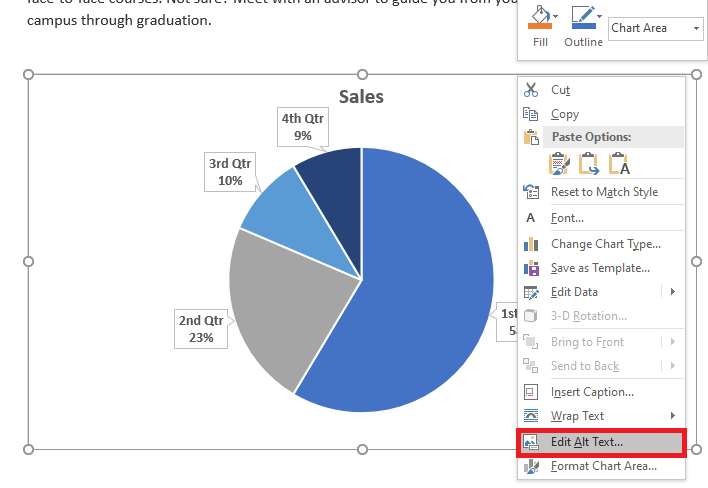
Task: Select the Sales chart title
Action: point(361,97)
